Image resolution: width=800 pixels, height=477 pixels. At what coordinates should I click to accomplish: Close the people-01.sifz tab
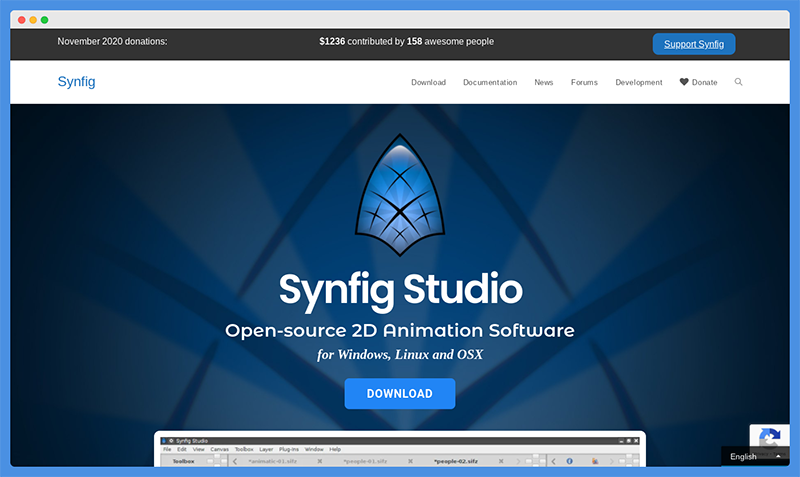410,461
